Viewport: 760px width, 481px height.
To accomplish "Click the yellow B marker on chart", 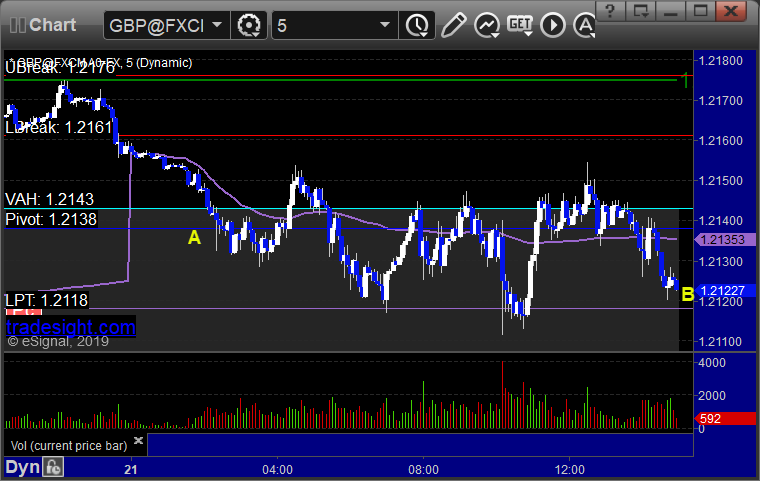I will click(687, 294).
